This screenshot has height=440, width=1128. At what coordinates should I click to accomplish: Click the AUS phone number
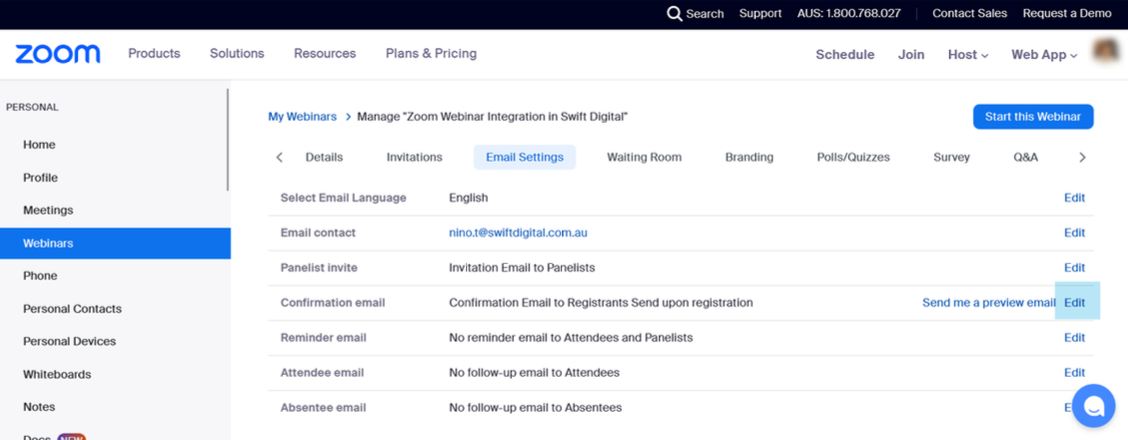point(849,14)
